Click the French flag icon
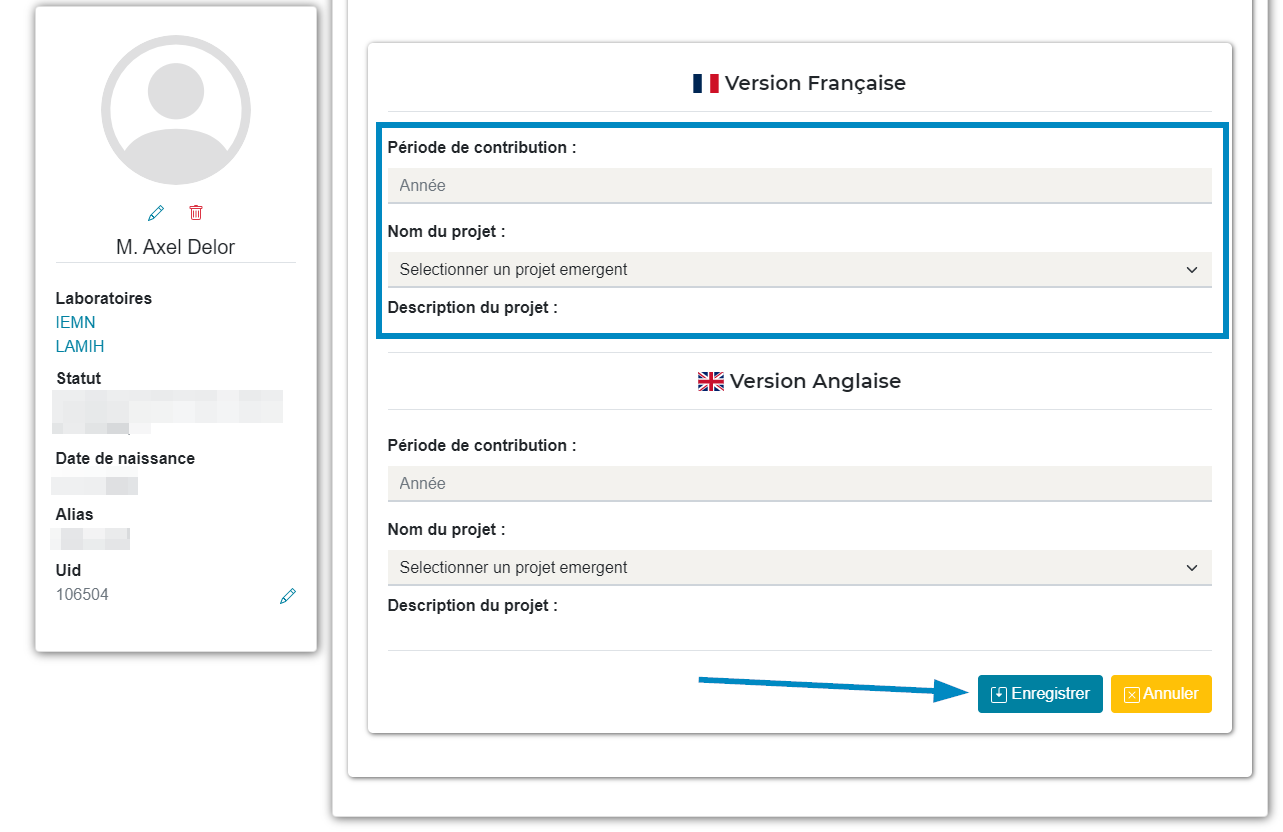Image resolution: width=1283 pixels, height=832 pixels. click(x=706, y=83)
